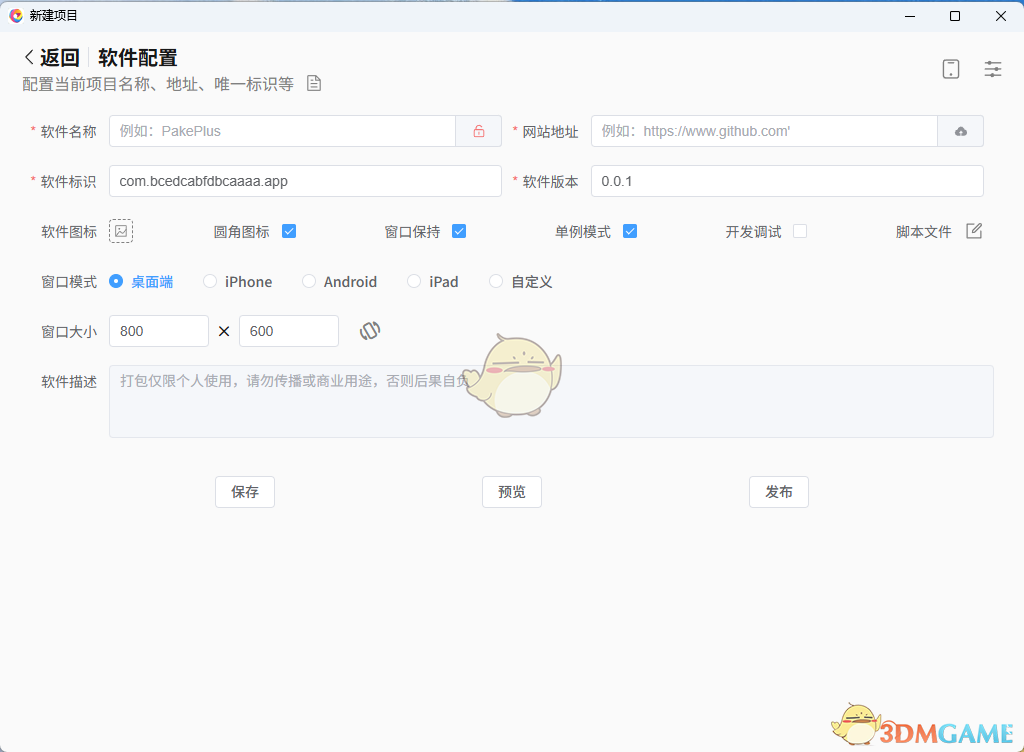The height and width of the screenshot is (752, 1024).
Task: Disable the 圆角图标 checkbox
Action: tap(288, 231)
